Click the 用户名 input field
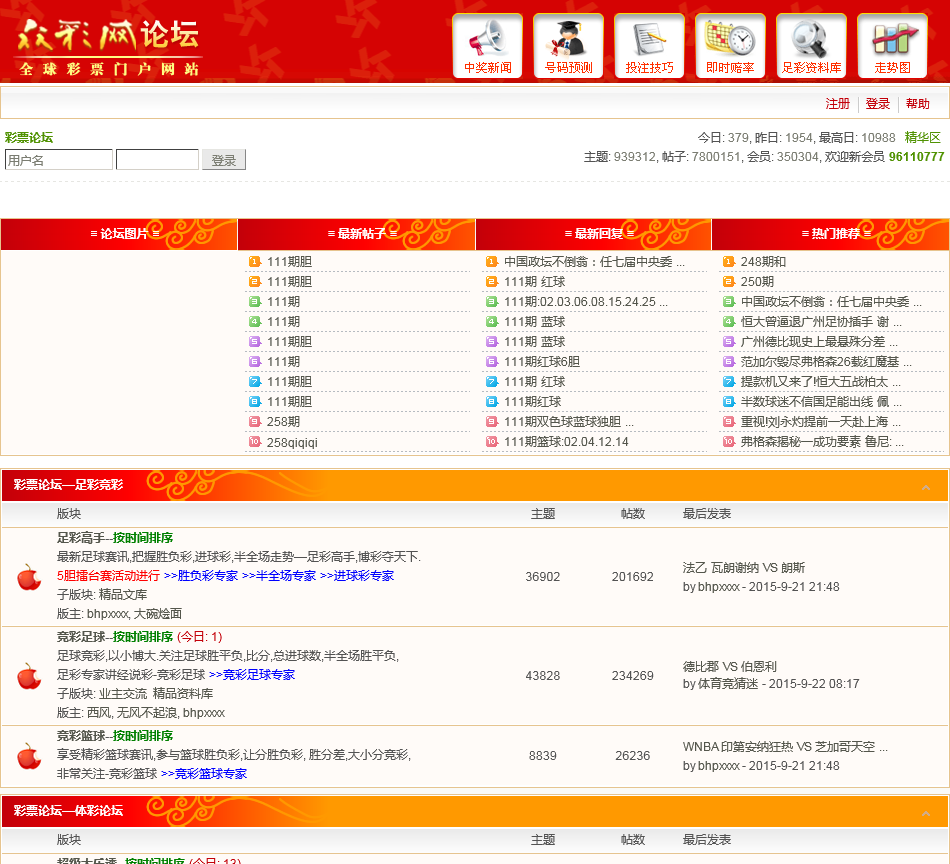 pos(59,160)
